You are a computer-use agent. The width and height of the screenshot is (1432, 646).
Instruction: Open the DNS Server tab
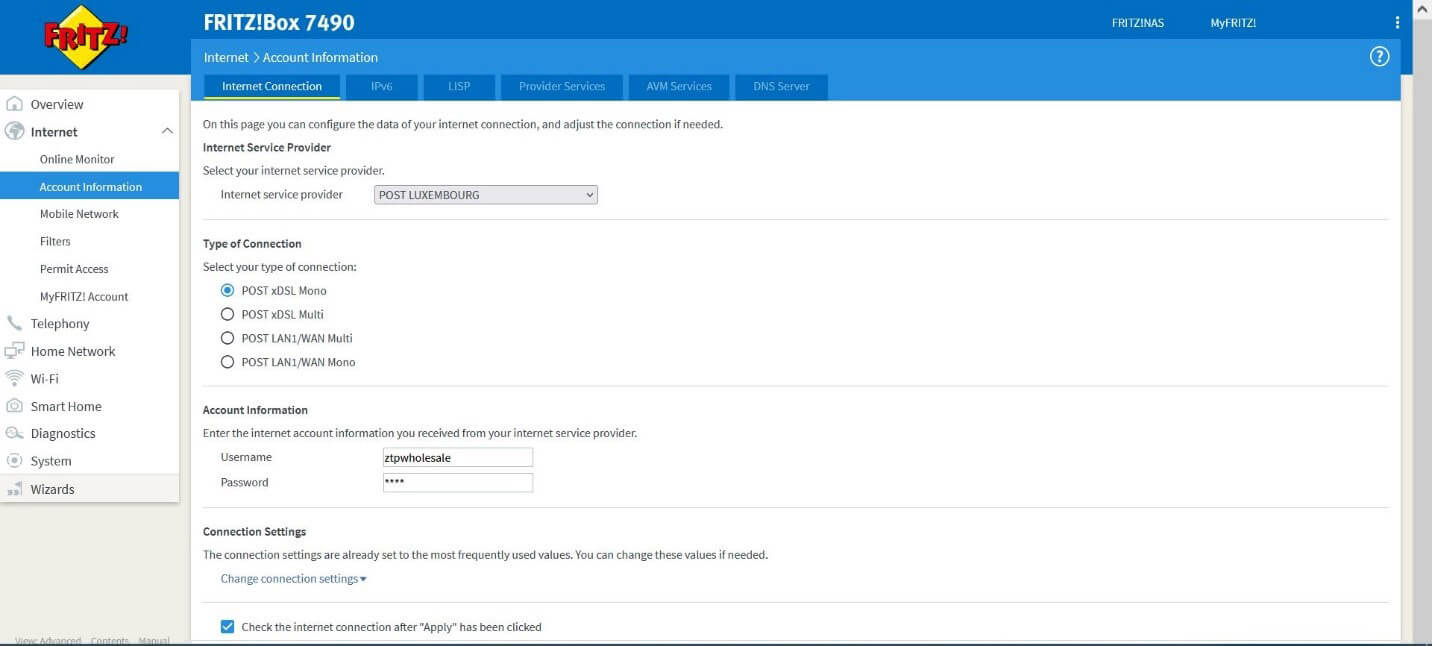(x=781, y=87)
